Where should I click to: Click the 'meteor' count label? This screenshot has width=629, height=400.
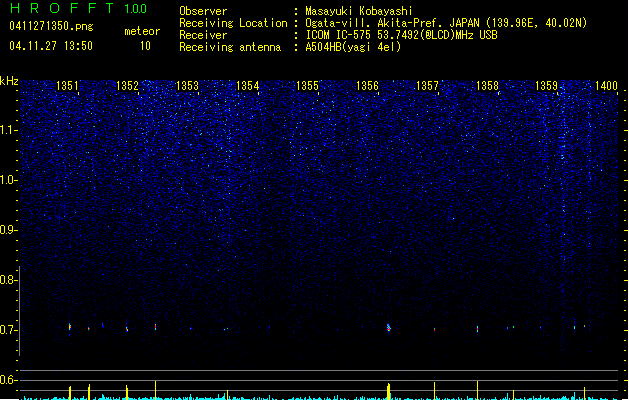(x=142, y=31)
